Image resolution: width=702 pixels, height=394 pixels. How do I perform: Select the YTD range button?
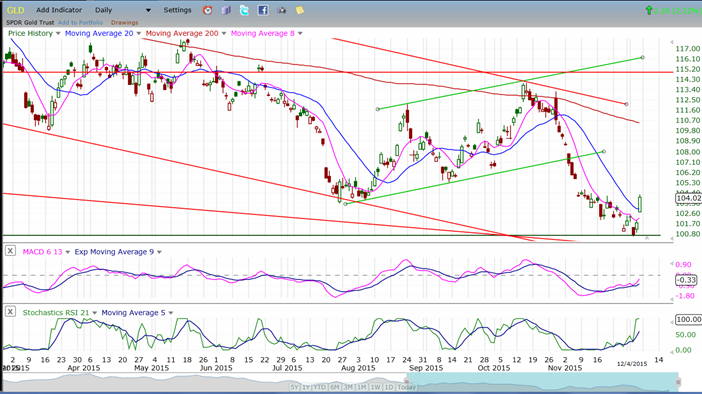tap(319, 387)
